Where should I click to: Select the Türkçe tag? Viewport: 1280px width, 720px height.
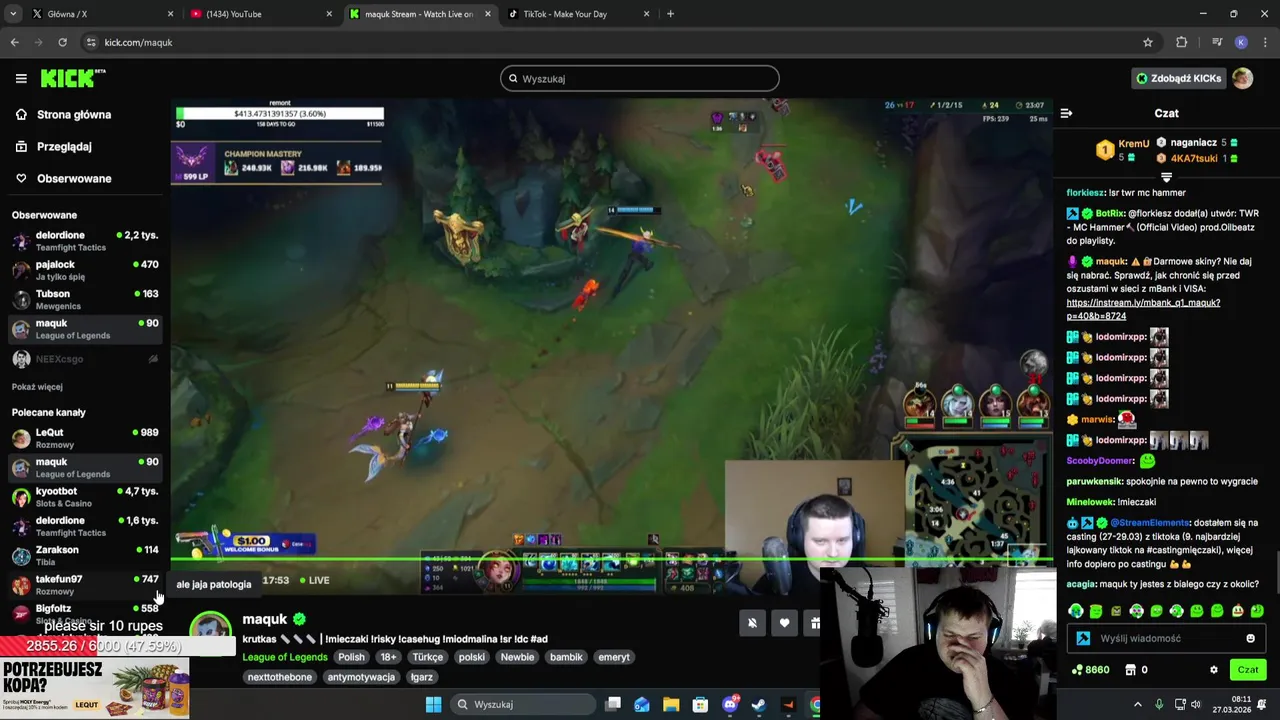tap(427, 657)
